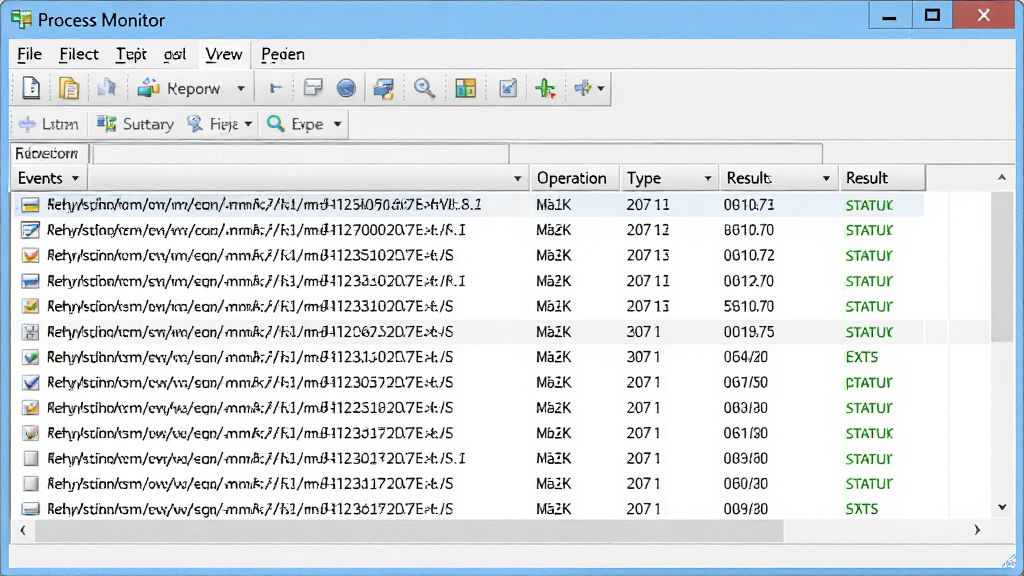Tick the empty checkbox of row 009/80
Screen dimensions: 1024x576
[x=30, y=458]
